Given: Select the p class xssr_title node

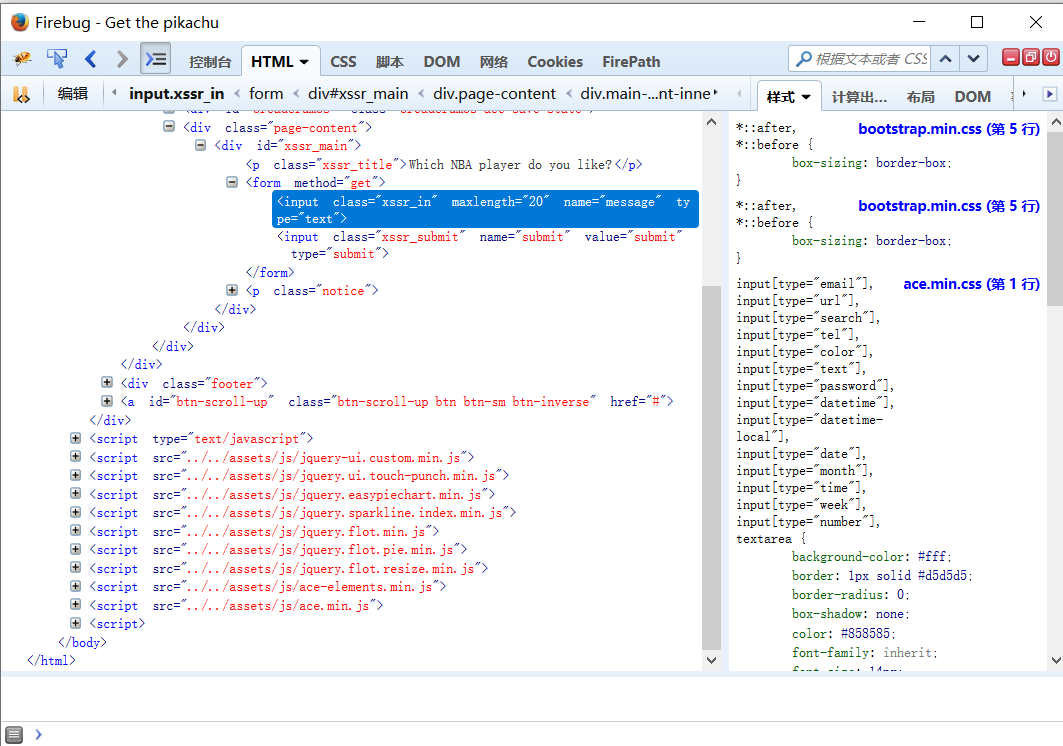Looking at the screenshot, I should coord(443,164).
